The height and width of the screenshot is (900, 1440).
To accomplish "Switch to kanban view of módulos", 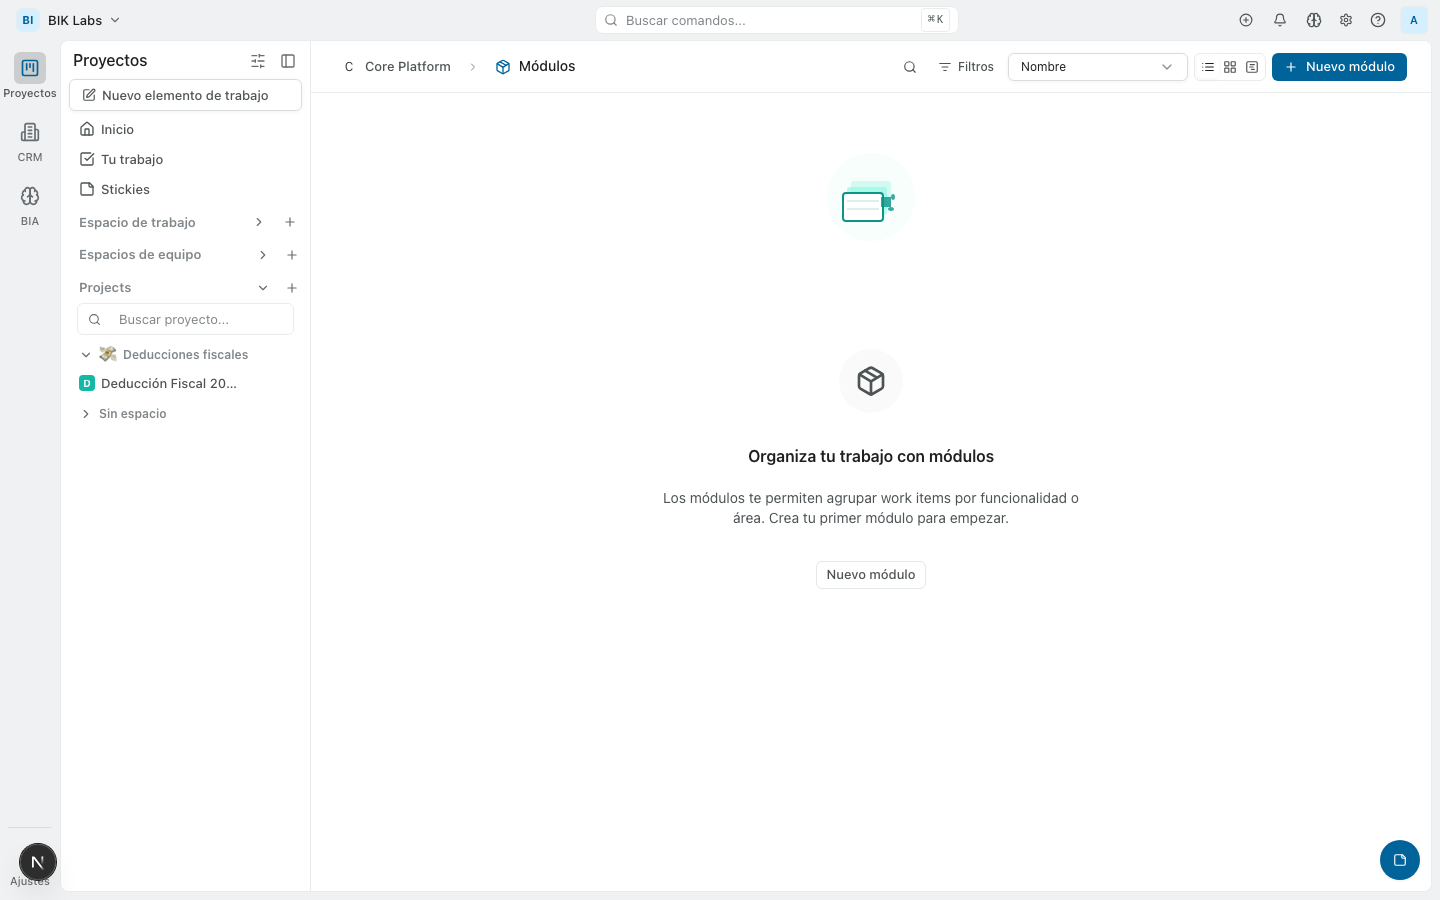I will [x=1251, y=67].
